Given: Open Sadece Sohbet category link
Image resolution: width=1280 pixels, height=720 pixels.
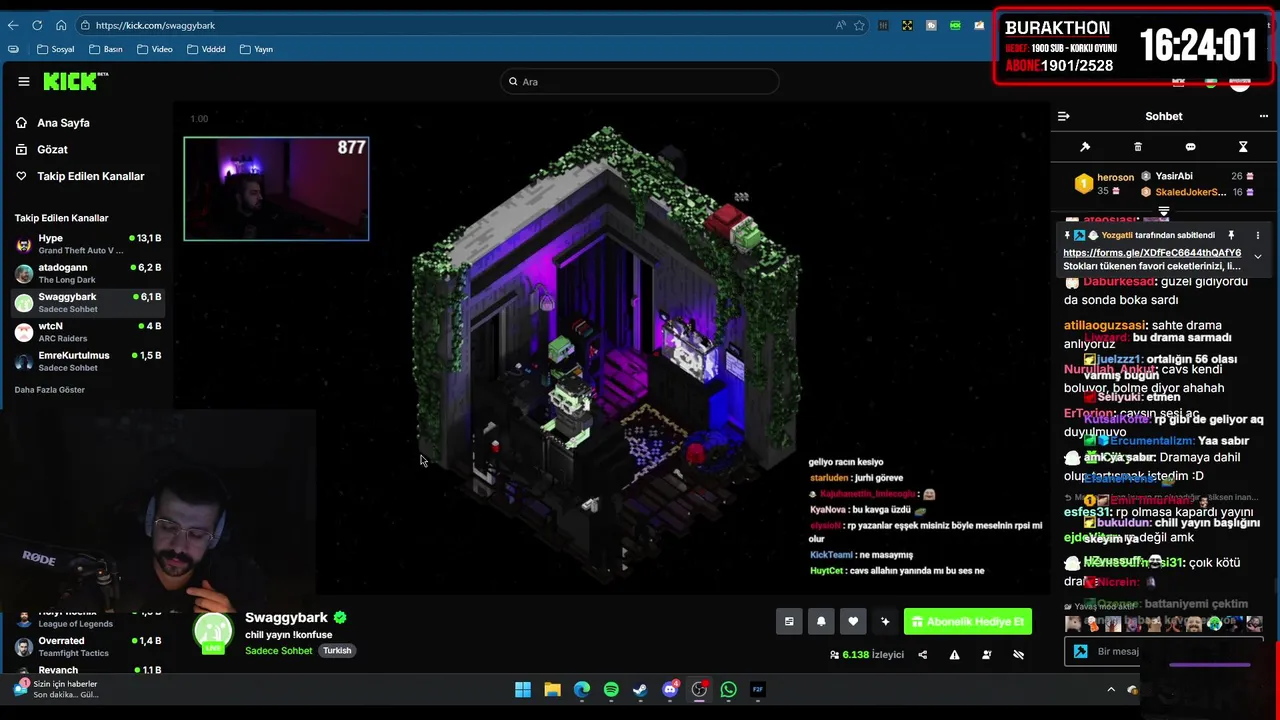Looking at the screenshot, I should click(x=279, y=651).
